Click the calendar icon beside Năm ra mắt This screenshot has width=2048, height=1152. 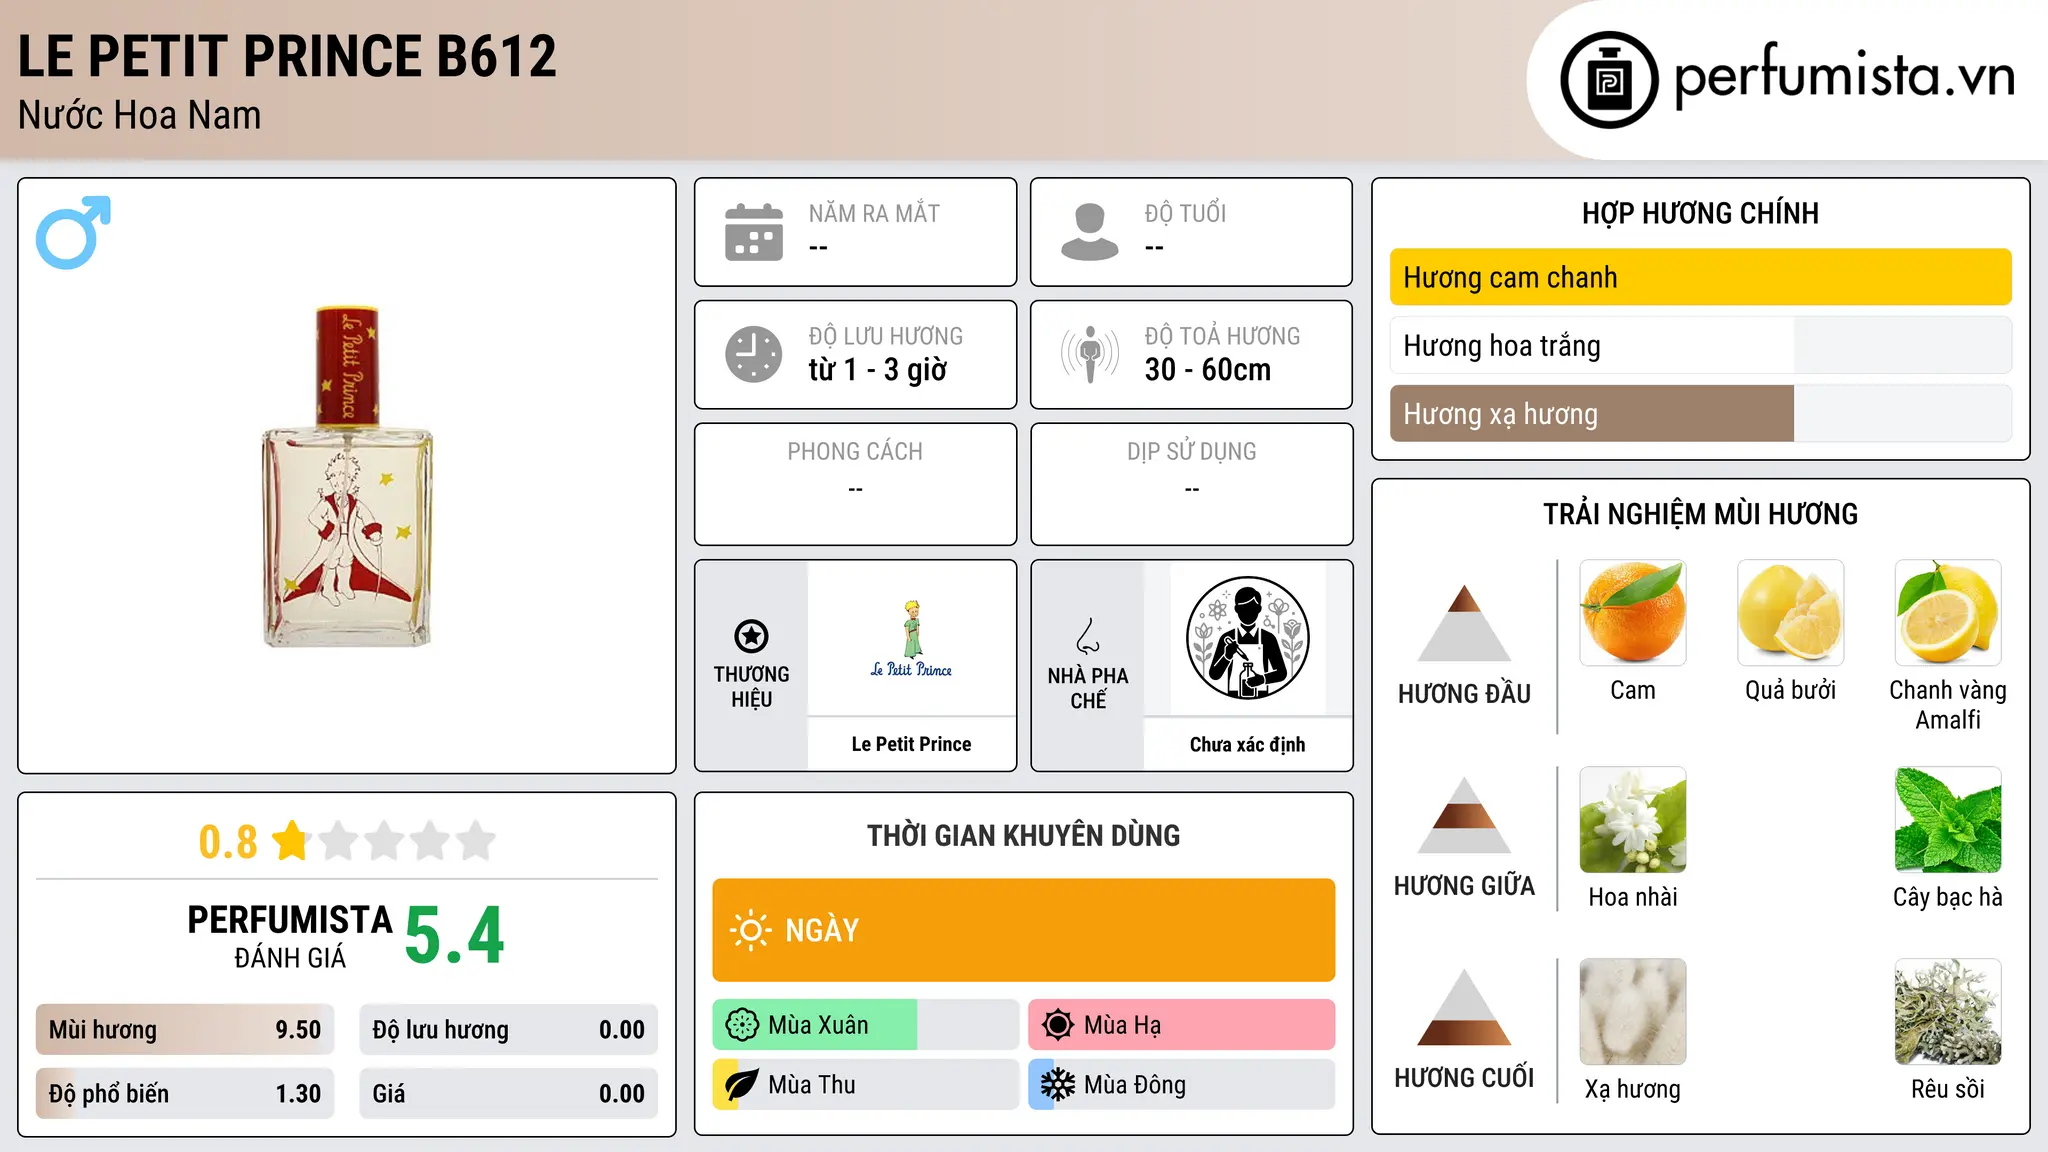(754, 232)
